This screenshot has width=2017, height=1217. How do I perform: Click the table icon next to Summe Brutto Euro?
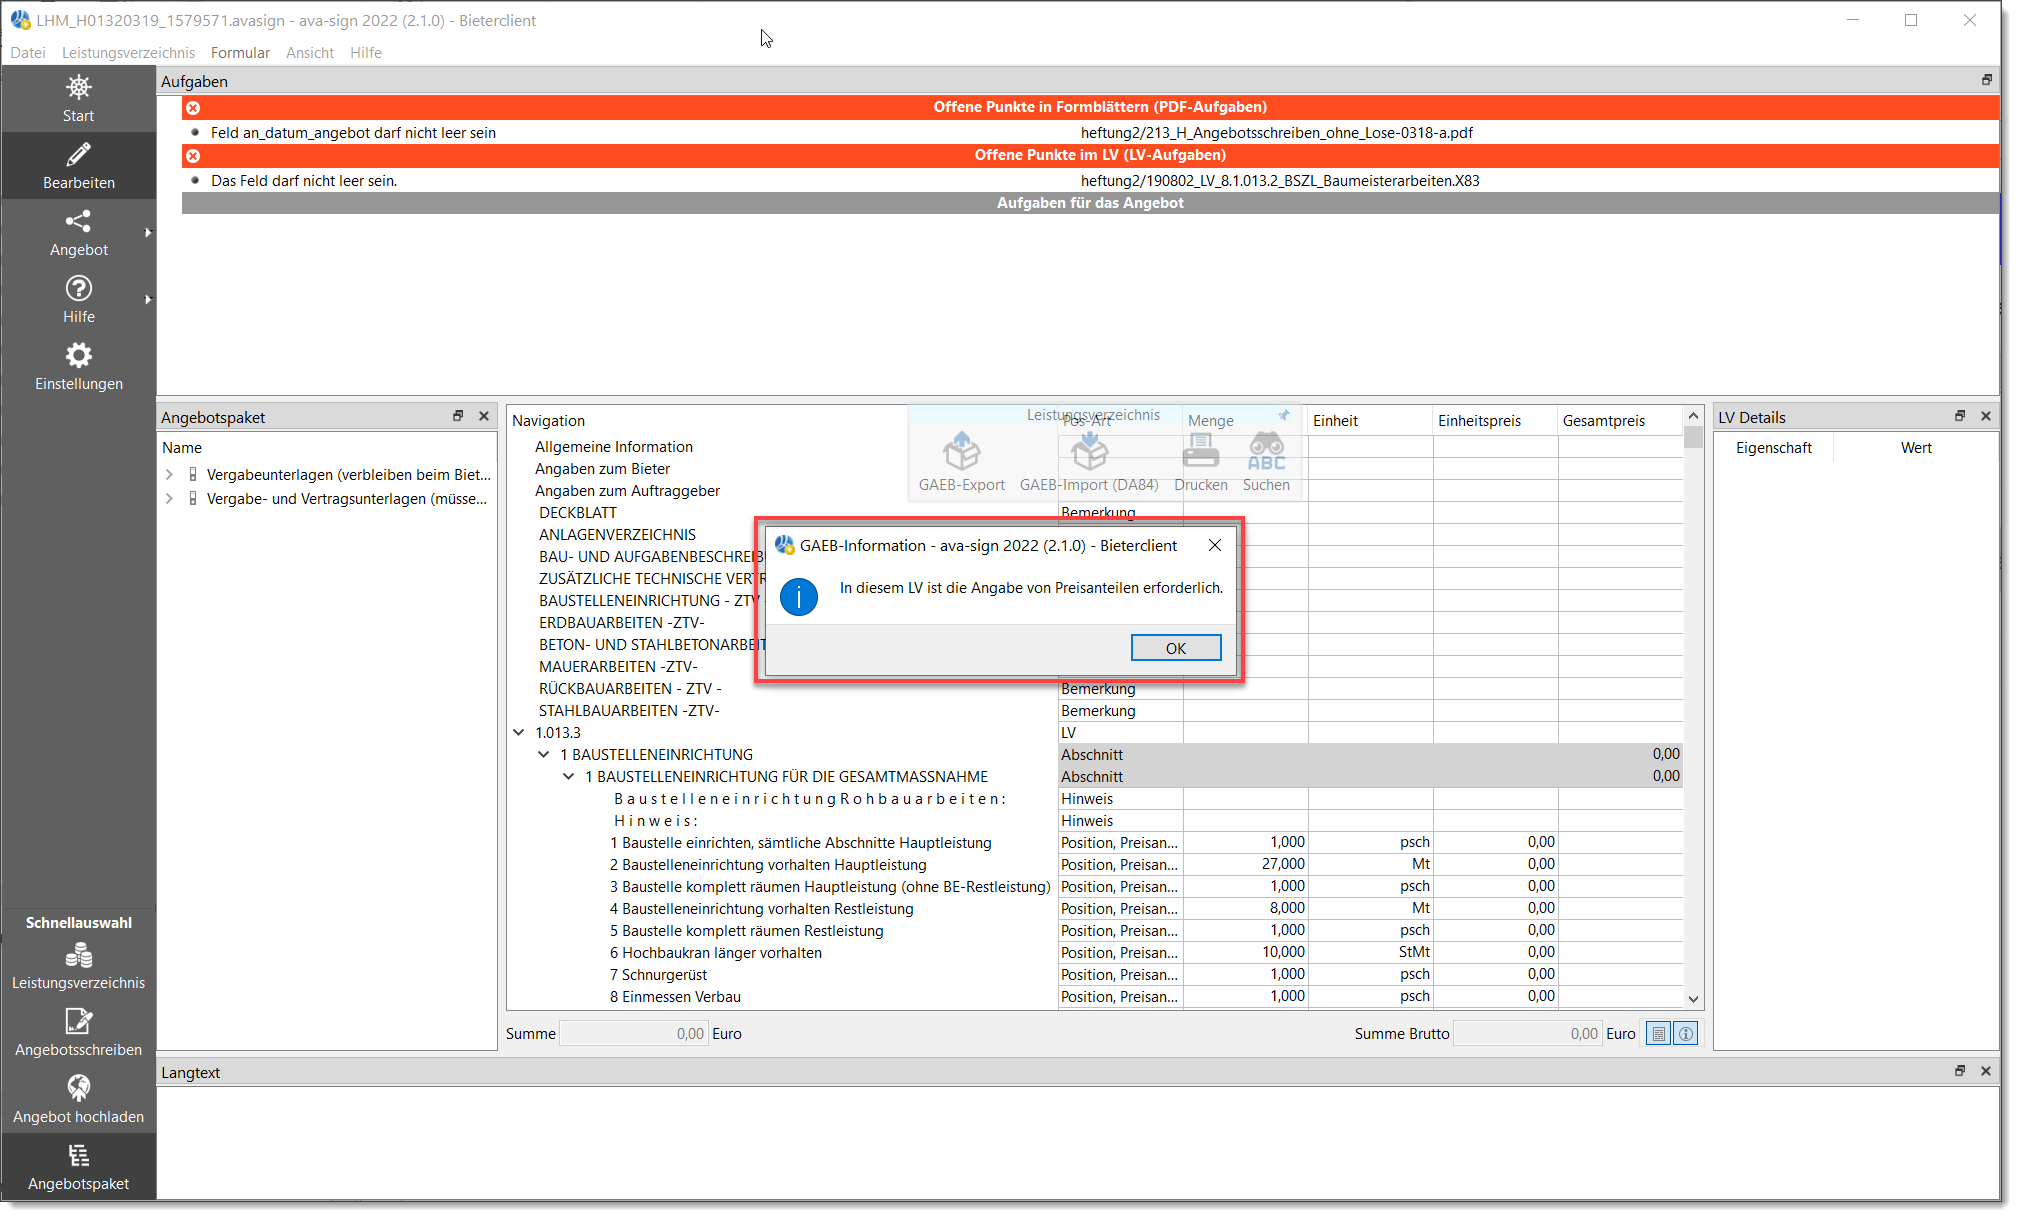(1659, 1034)
